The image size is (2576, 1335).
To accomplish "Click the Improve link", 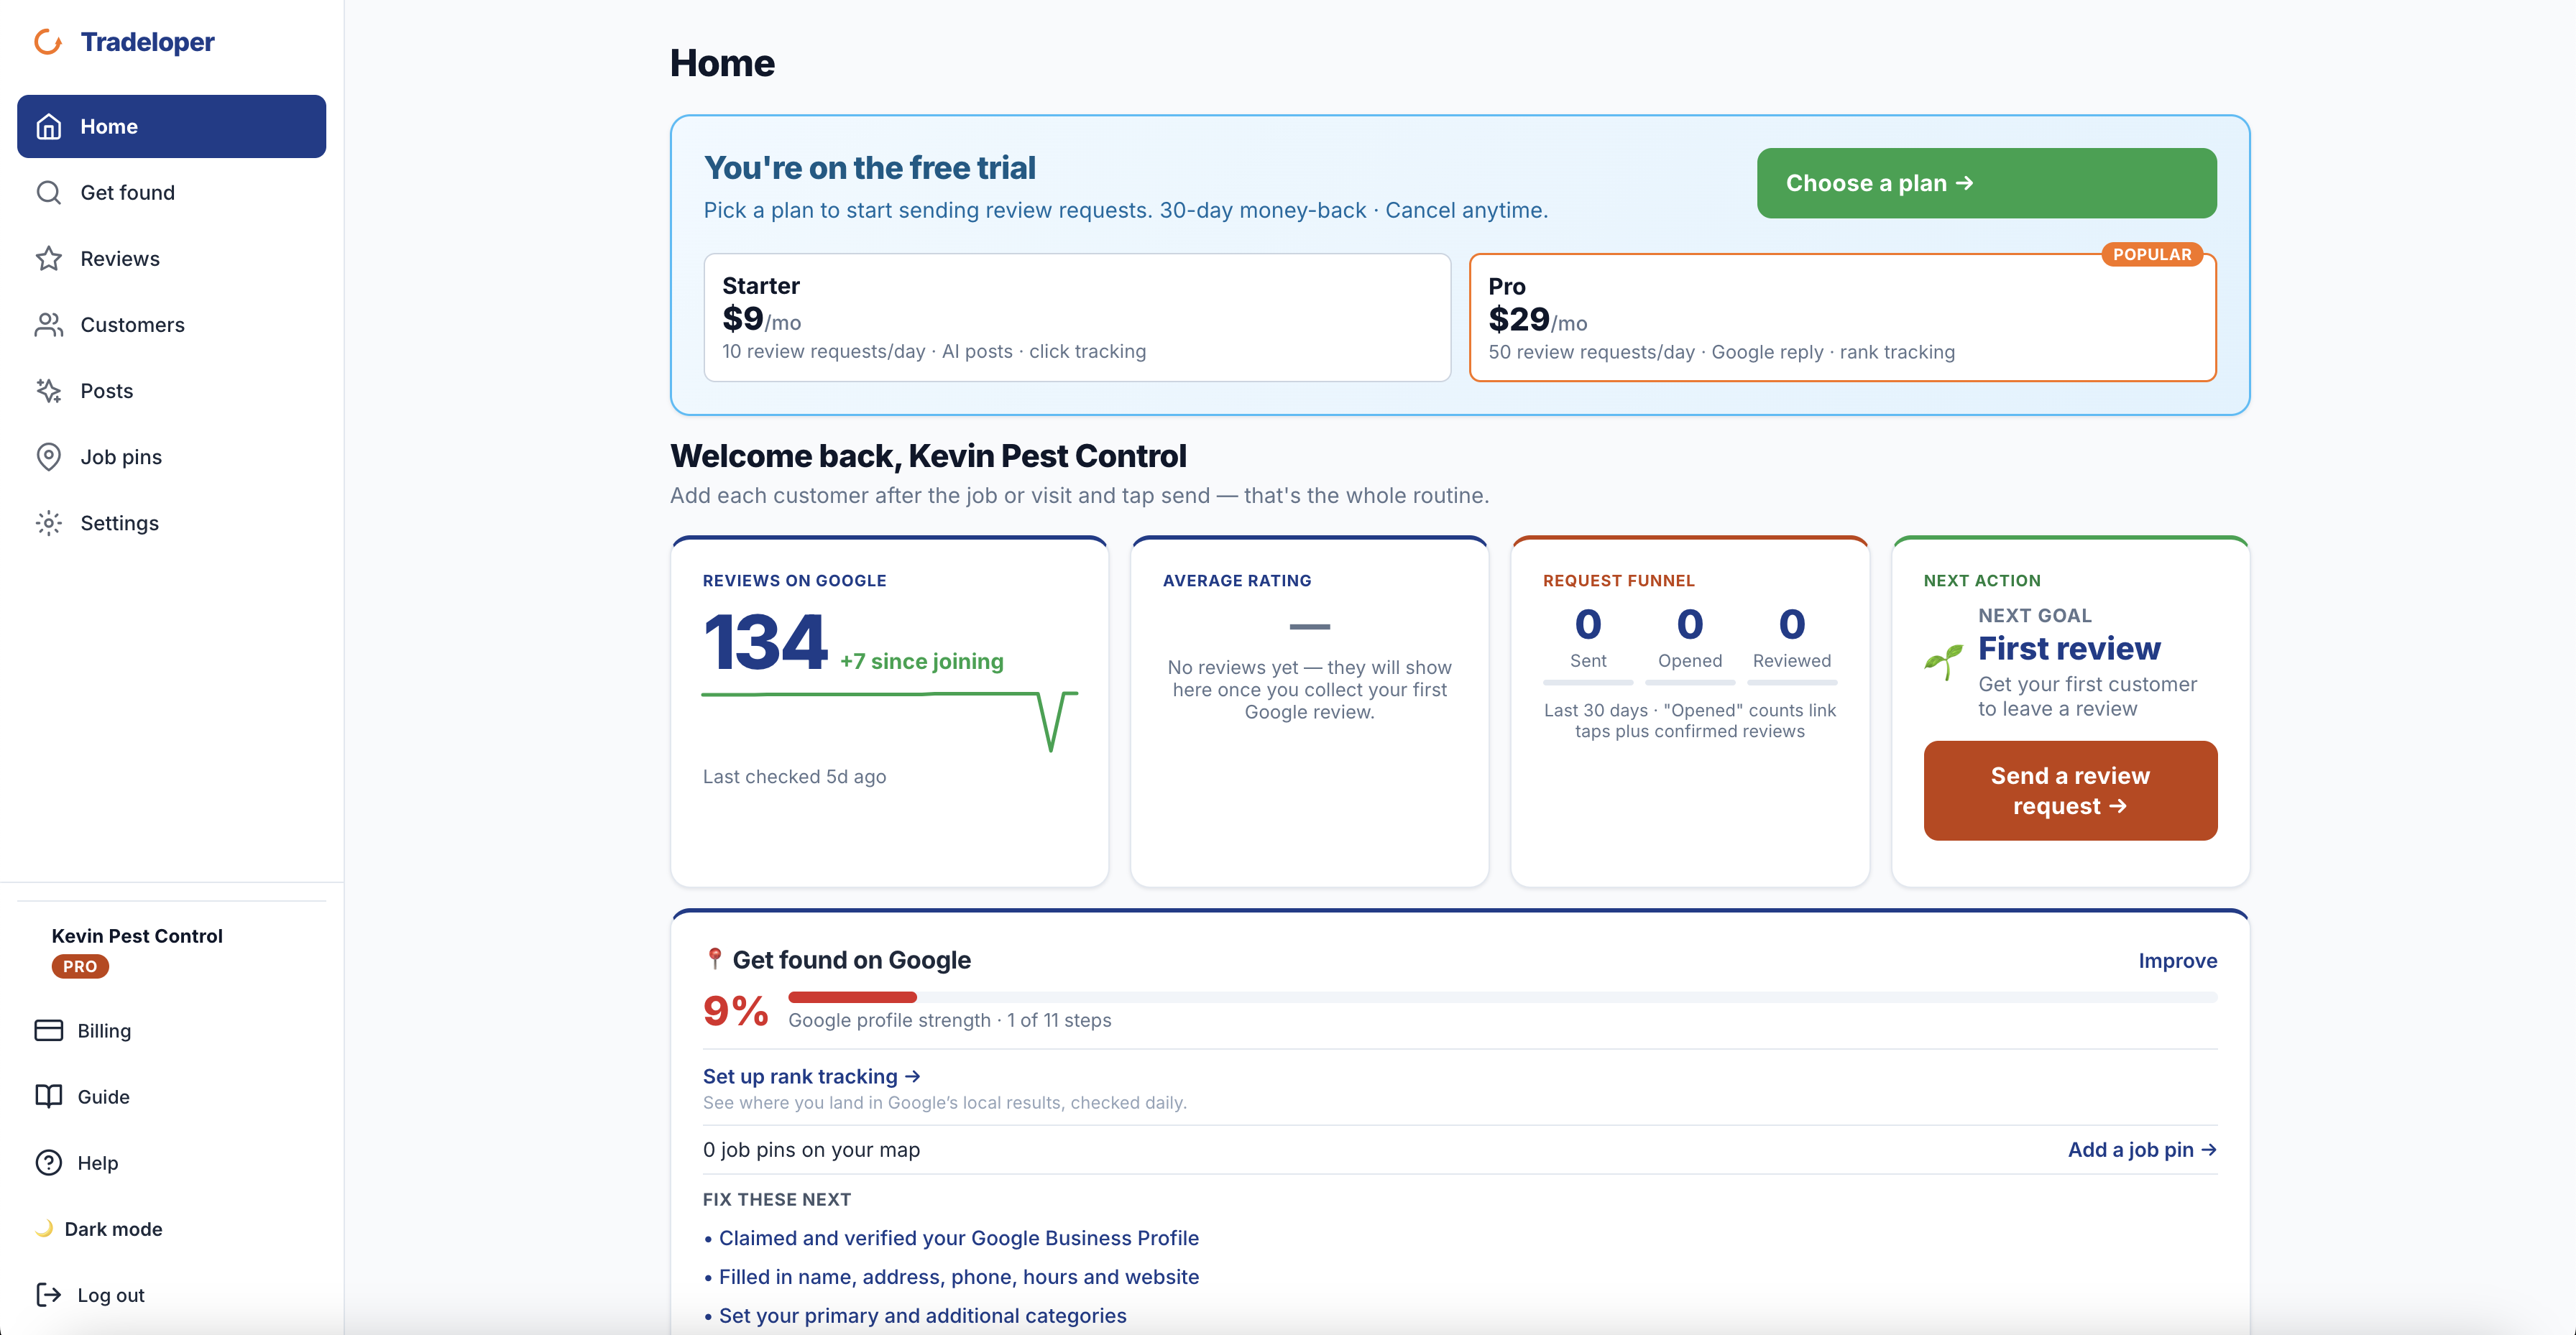I will pyautogui.click(x=2177, y=961).
